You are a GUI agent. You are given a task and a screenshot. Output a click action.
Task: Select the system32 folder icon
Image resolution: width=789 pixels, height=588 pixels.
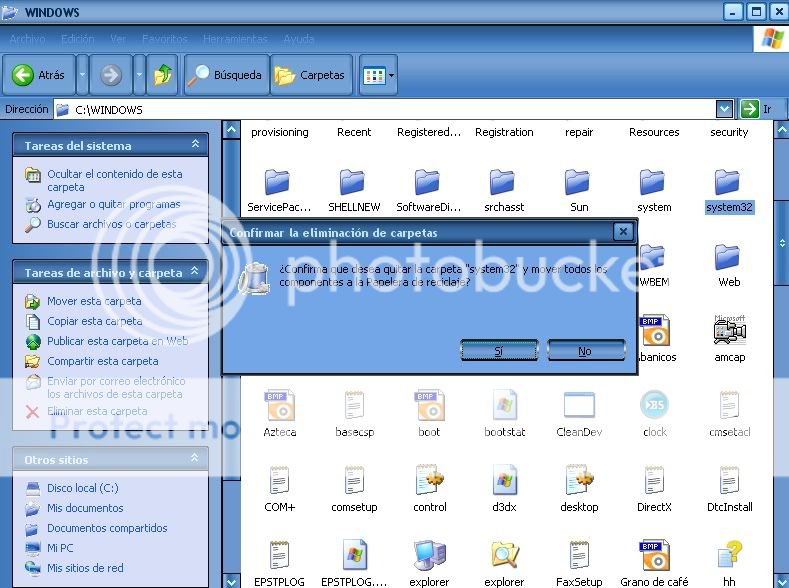coord(728,183)
